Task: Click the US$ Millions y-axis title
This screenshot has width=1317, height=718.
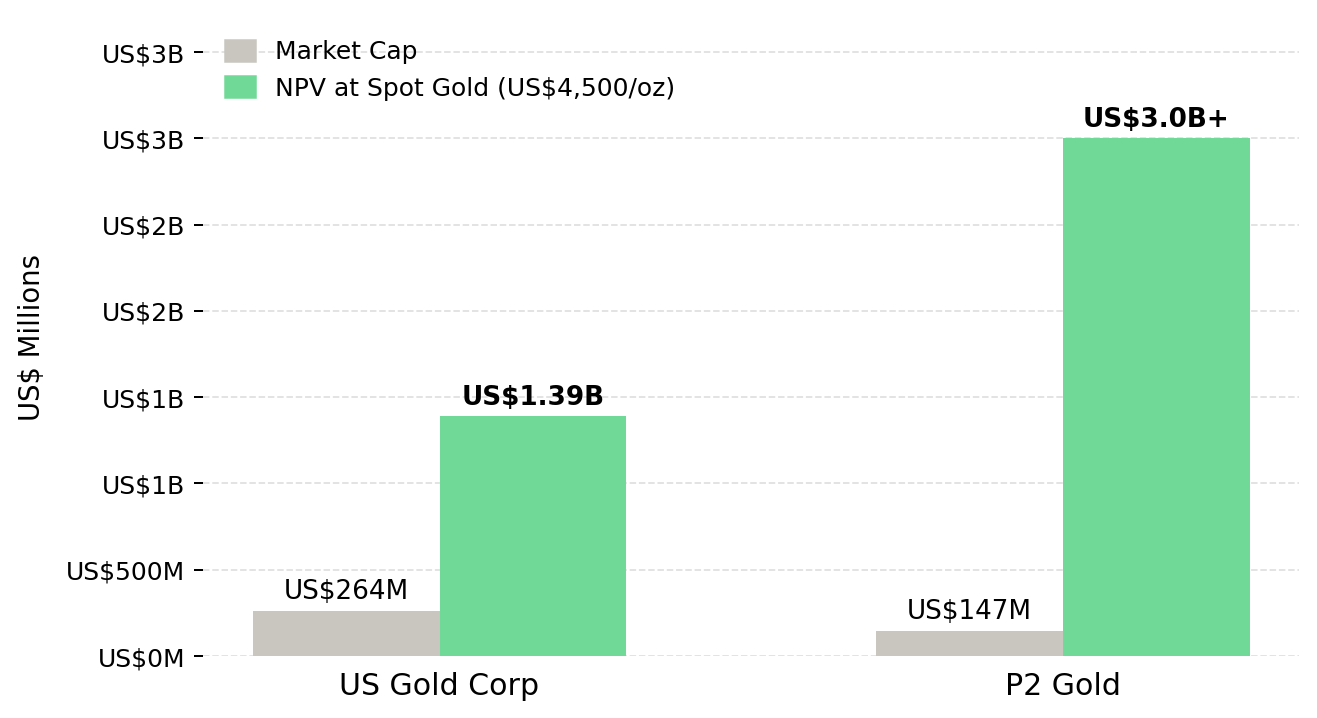Action: (30, 338)
